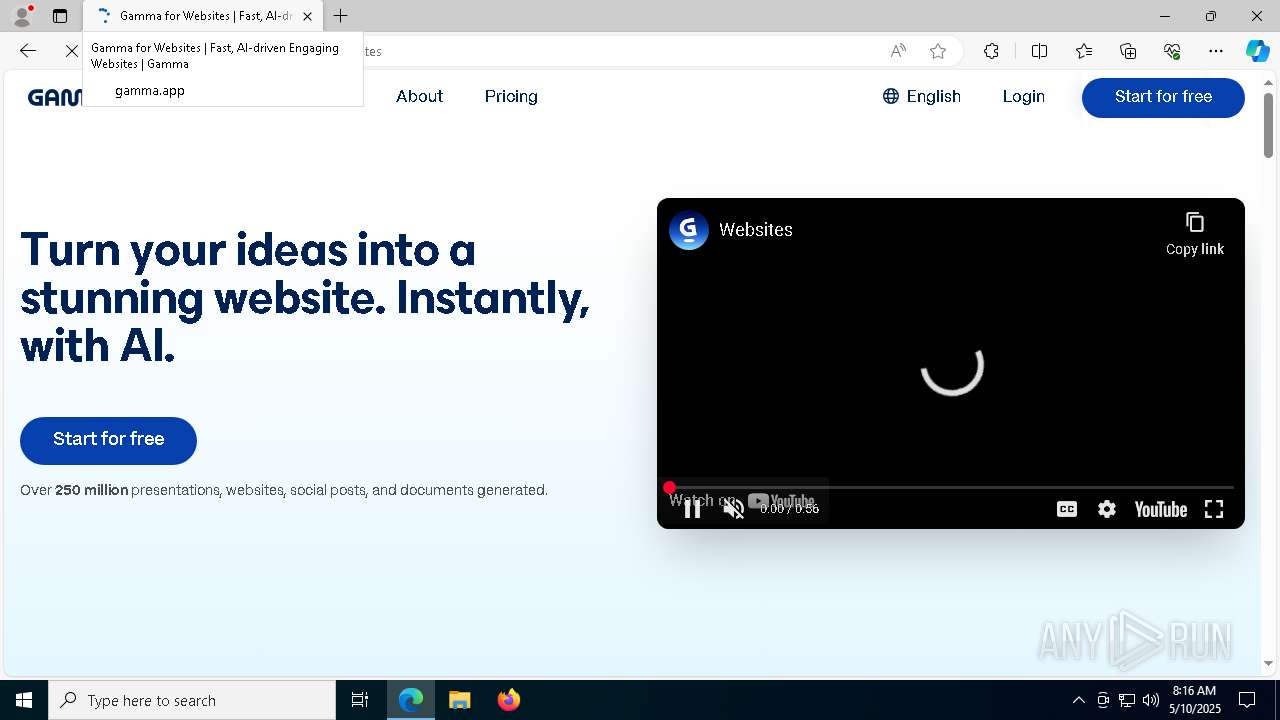Unmute the video audio
This screenshot has width=1280, height=720.
[x=734, y=509]
